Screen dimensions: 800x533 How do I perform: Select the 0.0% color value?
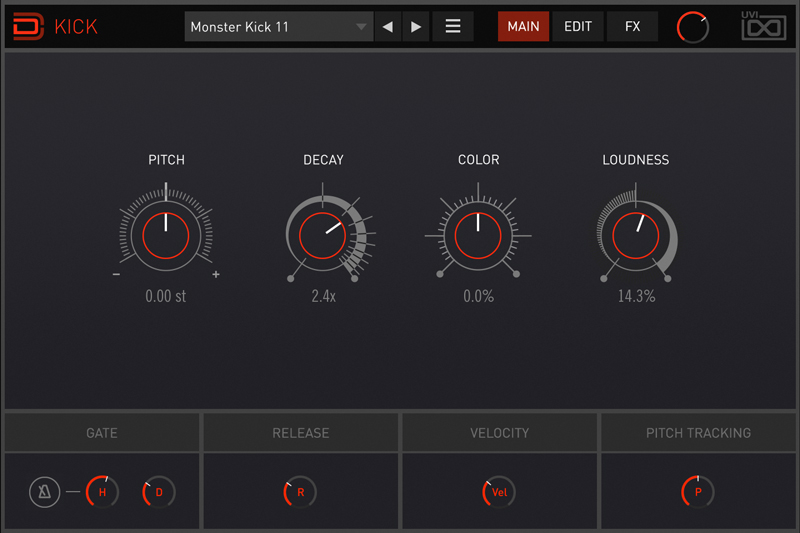(x=479, y=296)
